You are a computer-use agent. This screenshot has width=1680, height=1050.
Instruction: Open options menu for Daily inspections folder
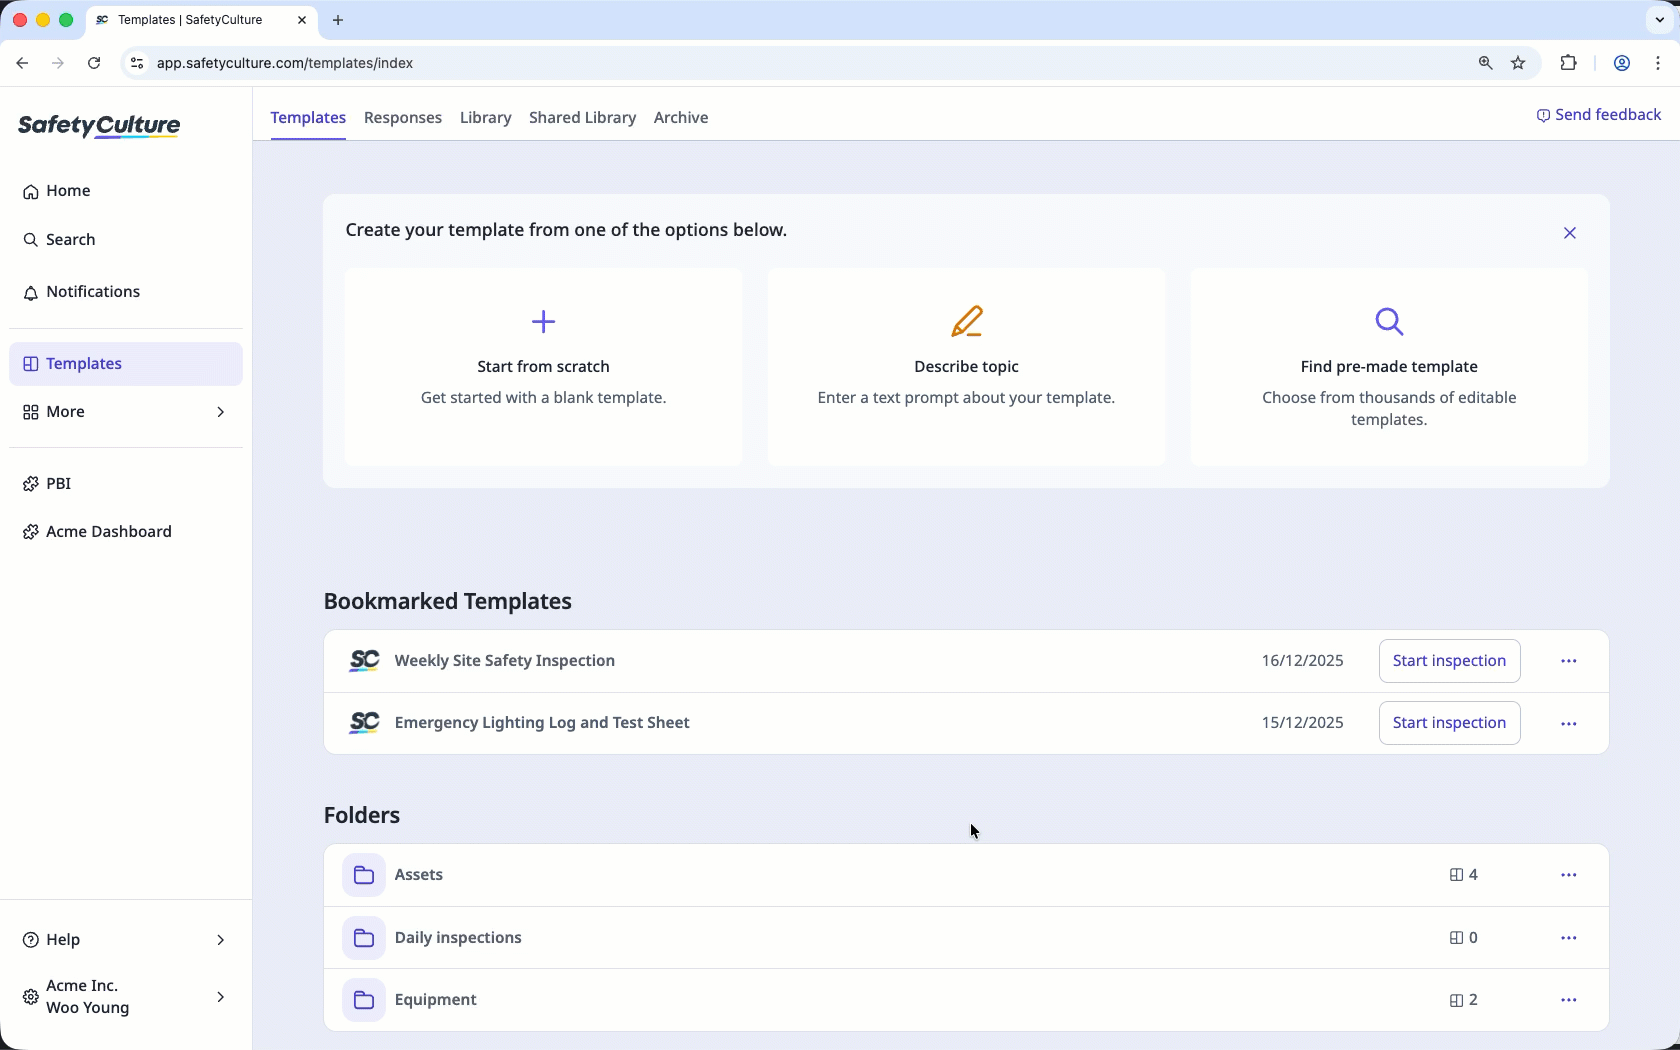click(1569, 938)
